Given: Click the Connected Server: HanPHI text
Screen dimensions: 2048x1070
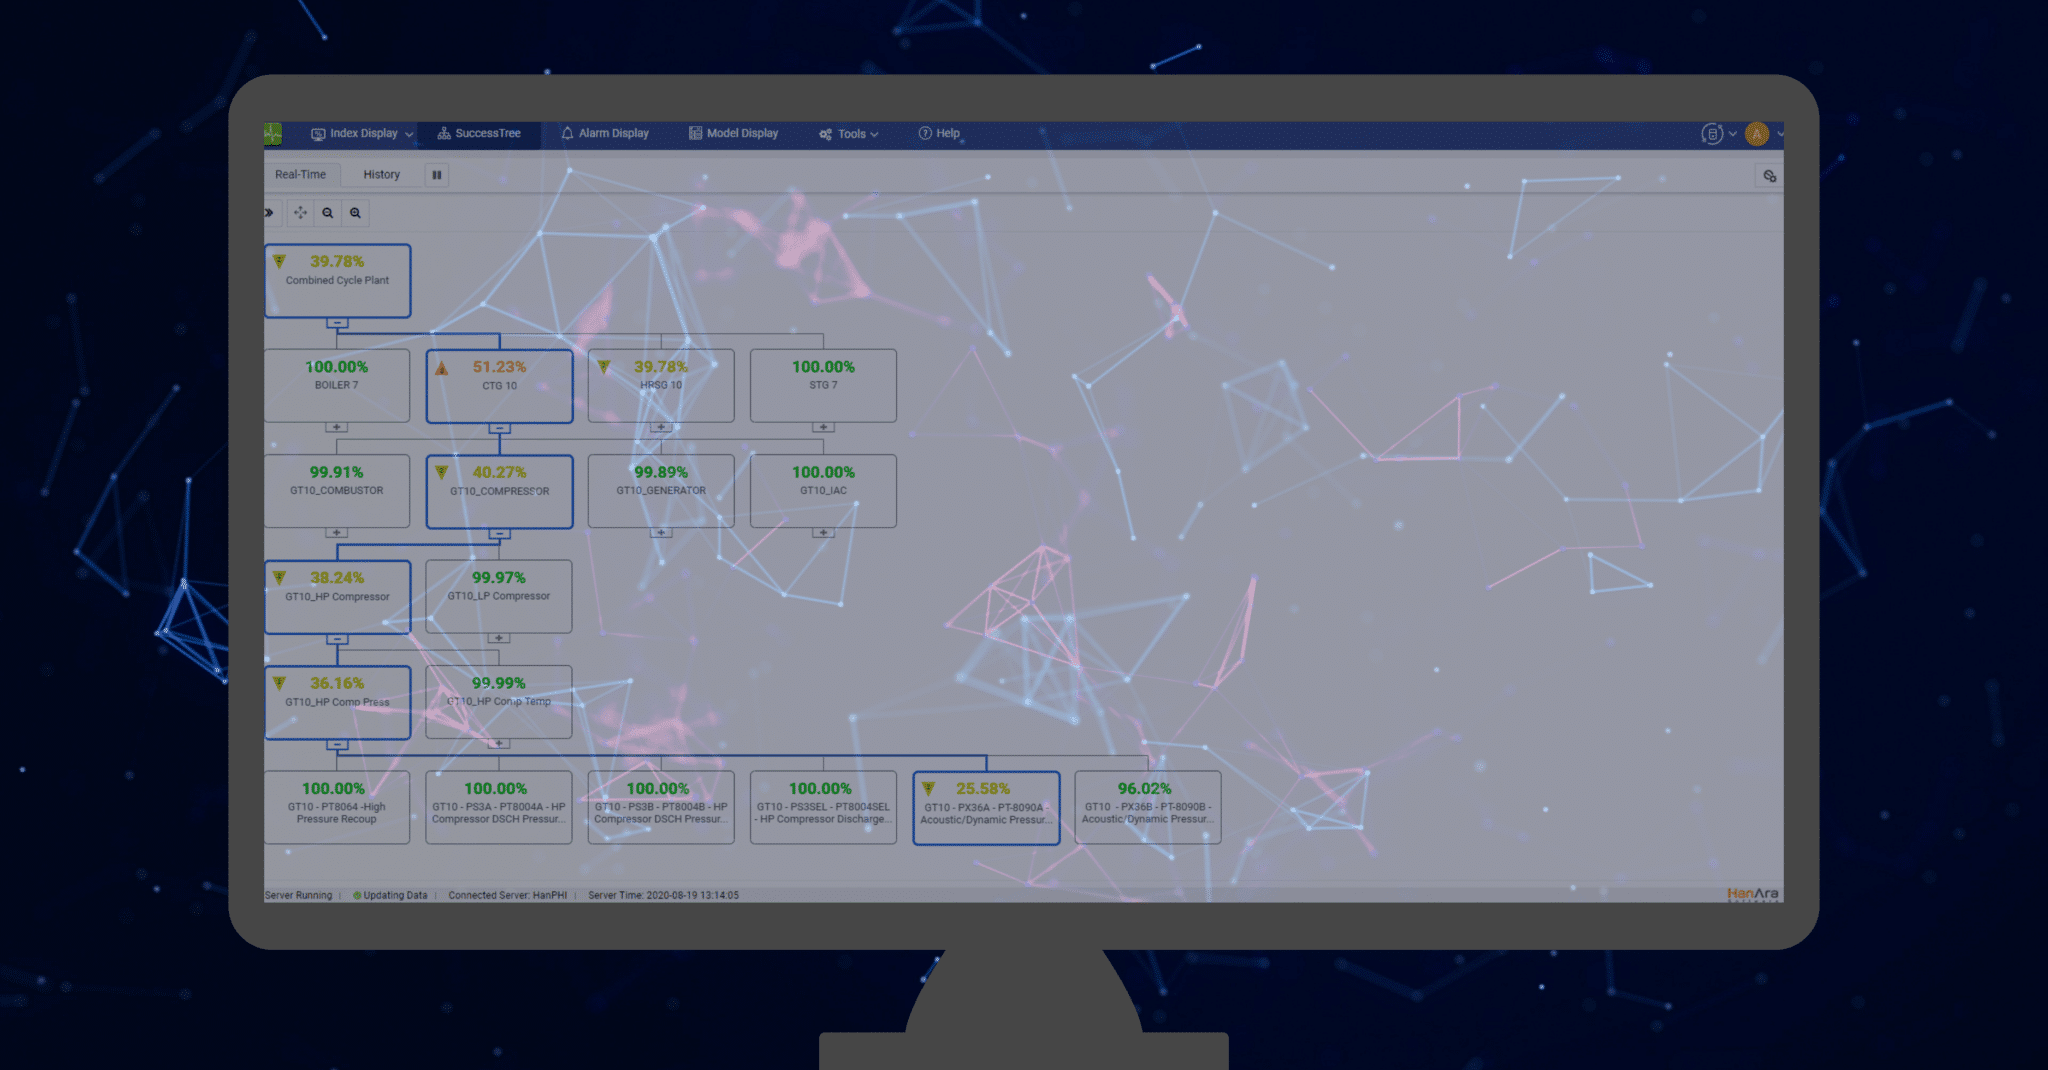Looking at the screenshot, I should 507,896.
